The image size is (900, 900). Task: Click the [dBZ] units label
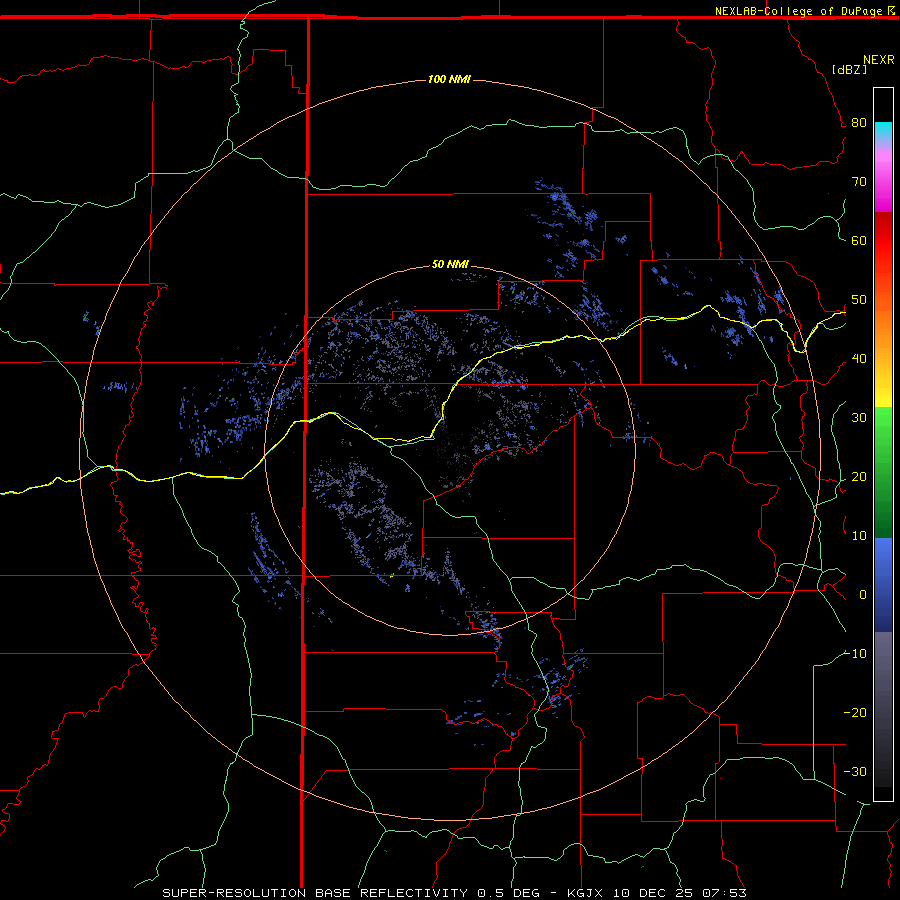849,69
